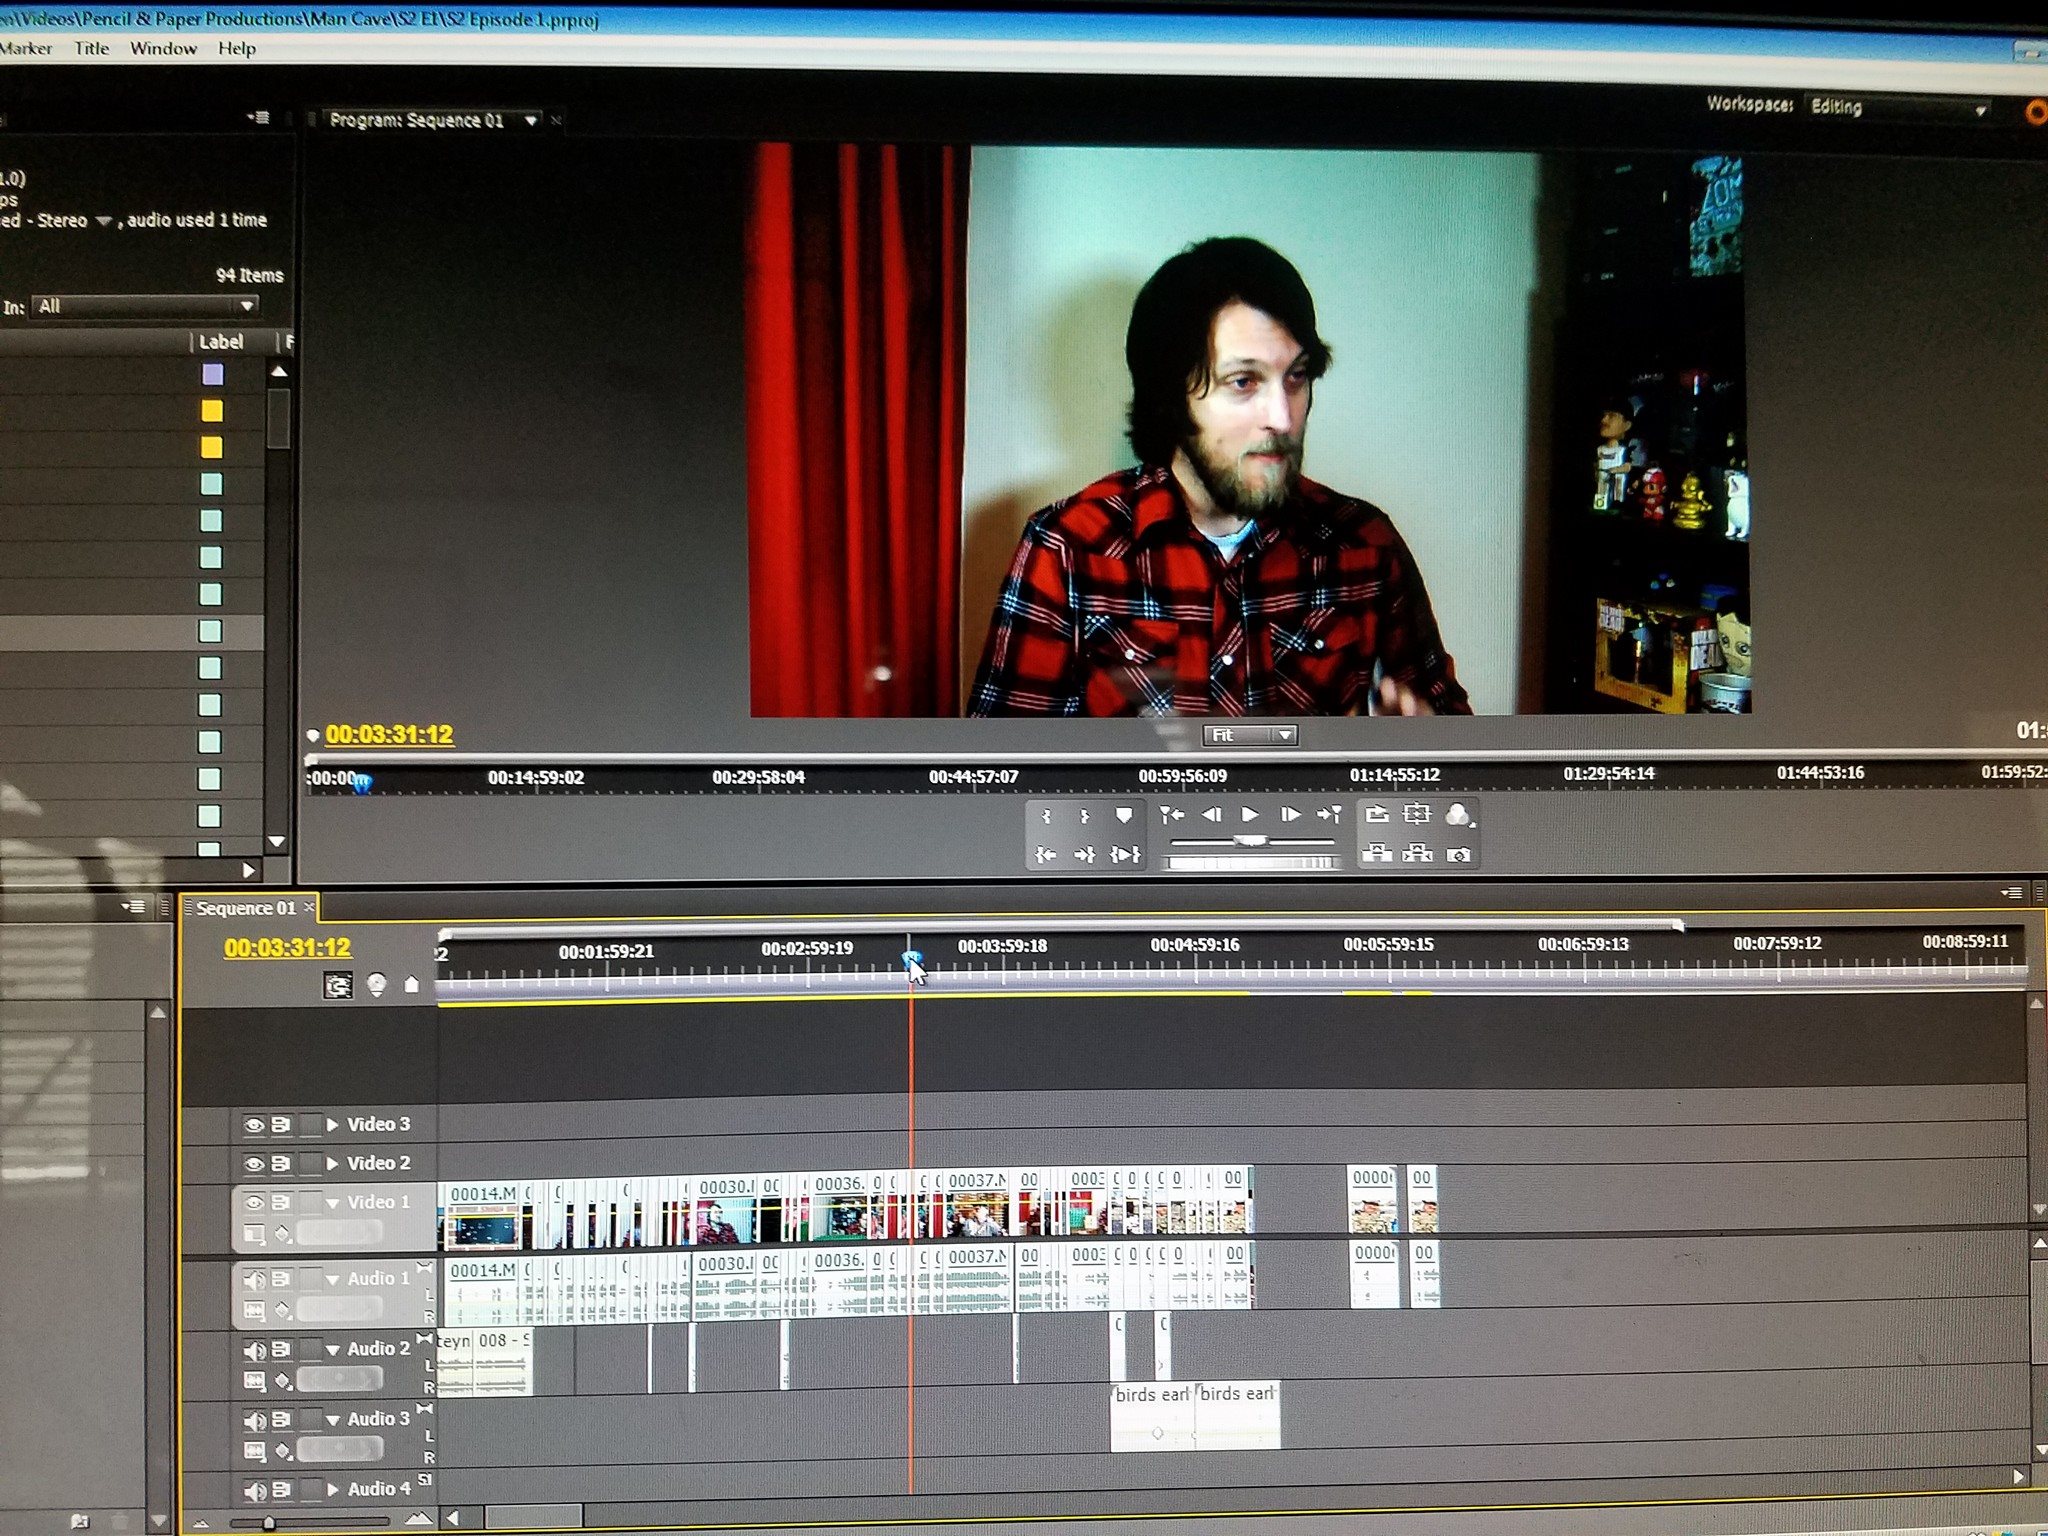Click the shuttle slider handle

(1249, 841)
